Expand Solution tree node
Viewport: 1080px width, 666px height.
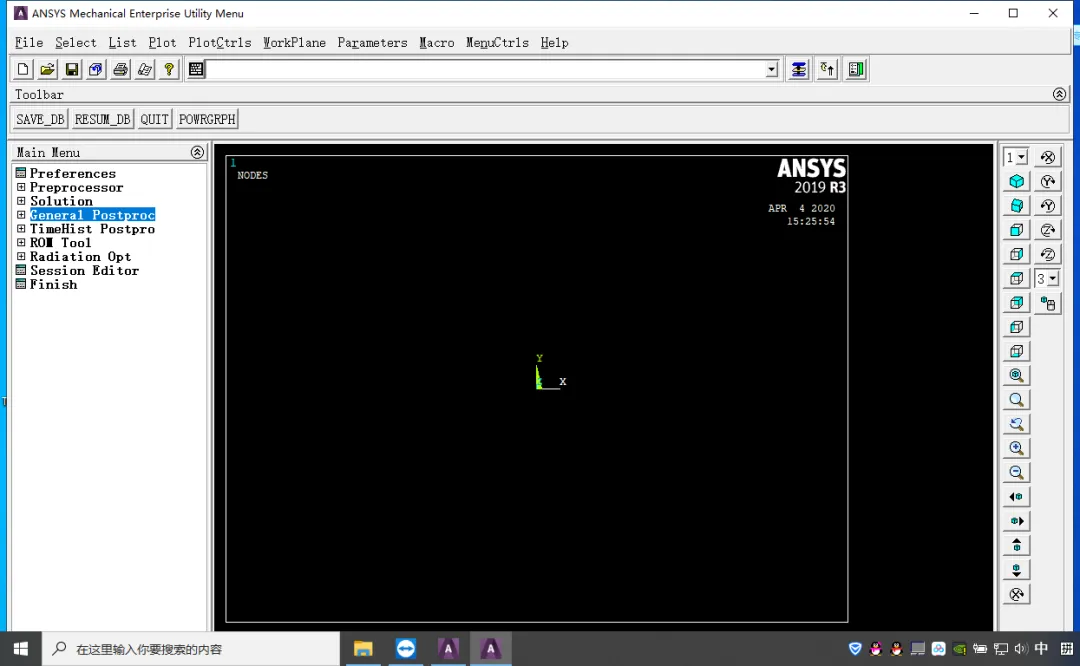[x=21, y=200]
